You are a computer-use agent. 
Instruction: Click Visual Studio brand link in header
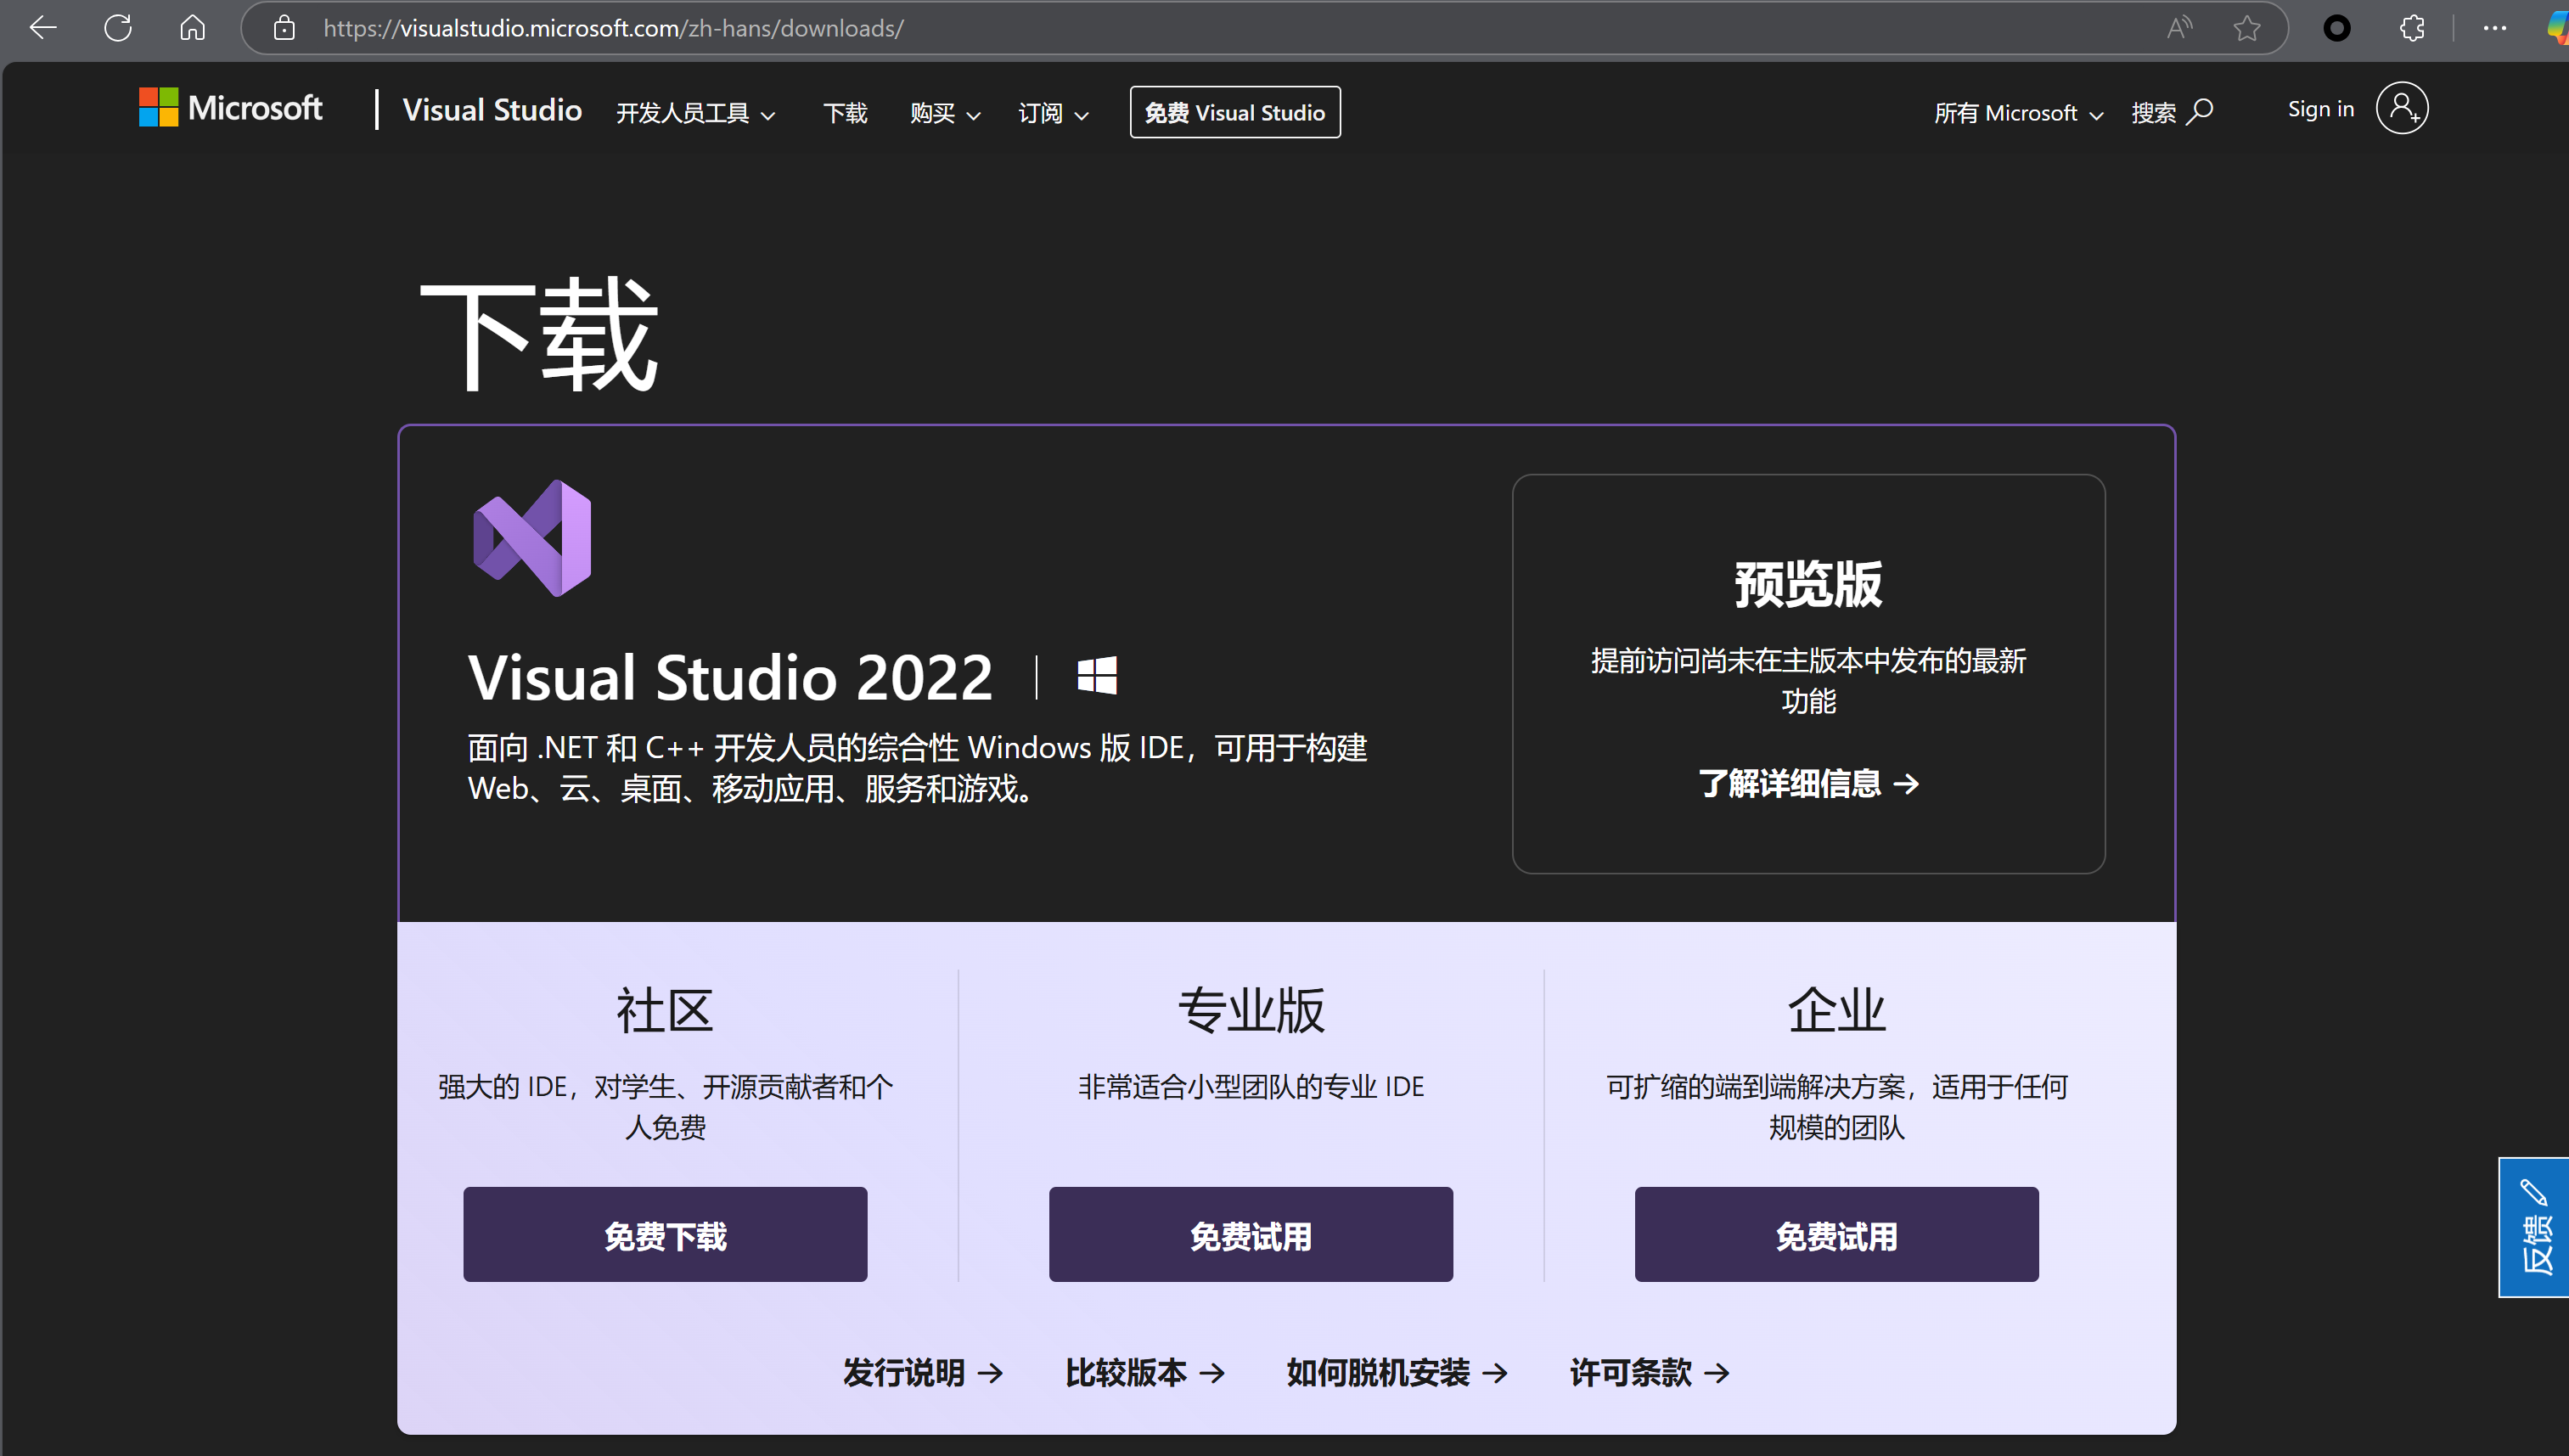point(492,110)
